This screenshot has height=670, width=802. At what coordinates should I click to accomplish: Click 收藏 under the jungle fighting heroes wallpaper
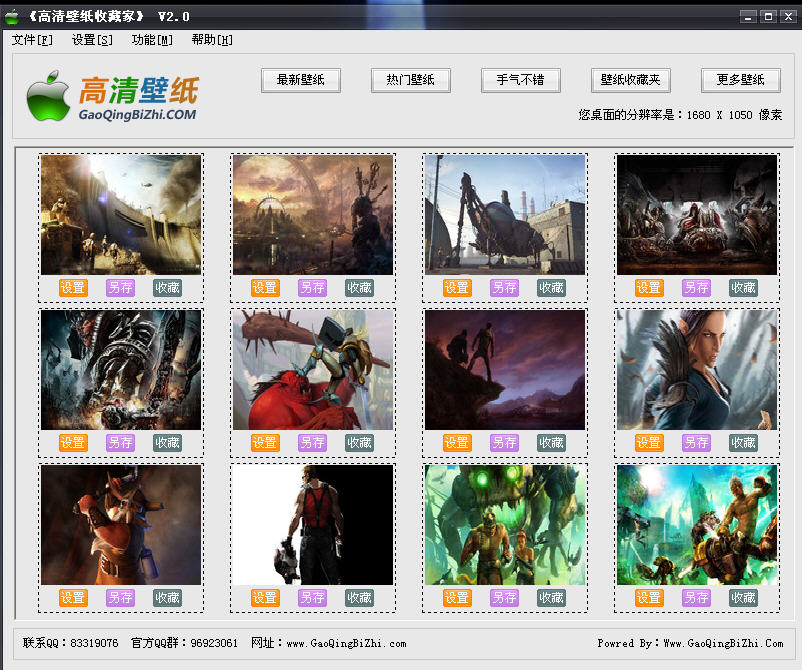coord(743,598)
